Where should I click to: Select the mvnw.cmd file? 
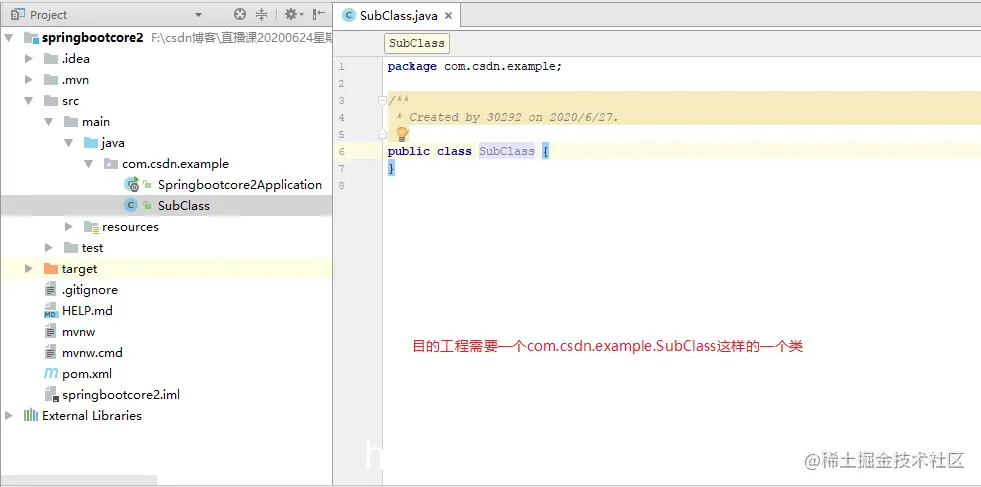click(x=92, y=352)
